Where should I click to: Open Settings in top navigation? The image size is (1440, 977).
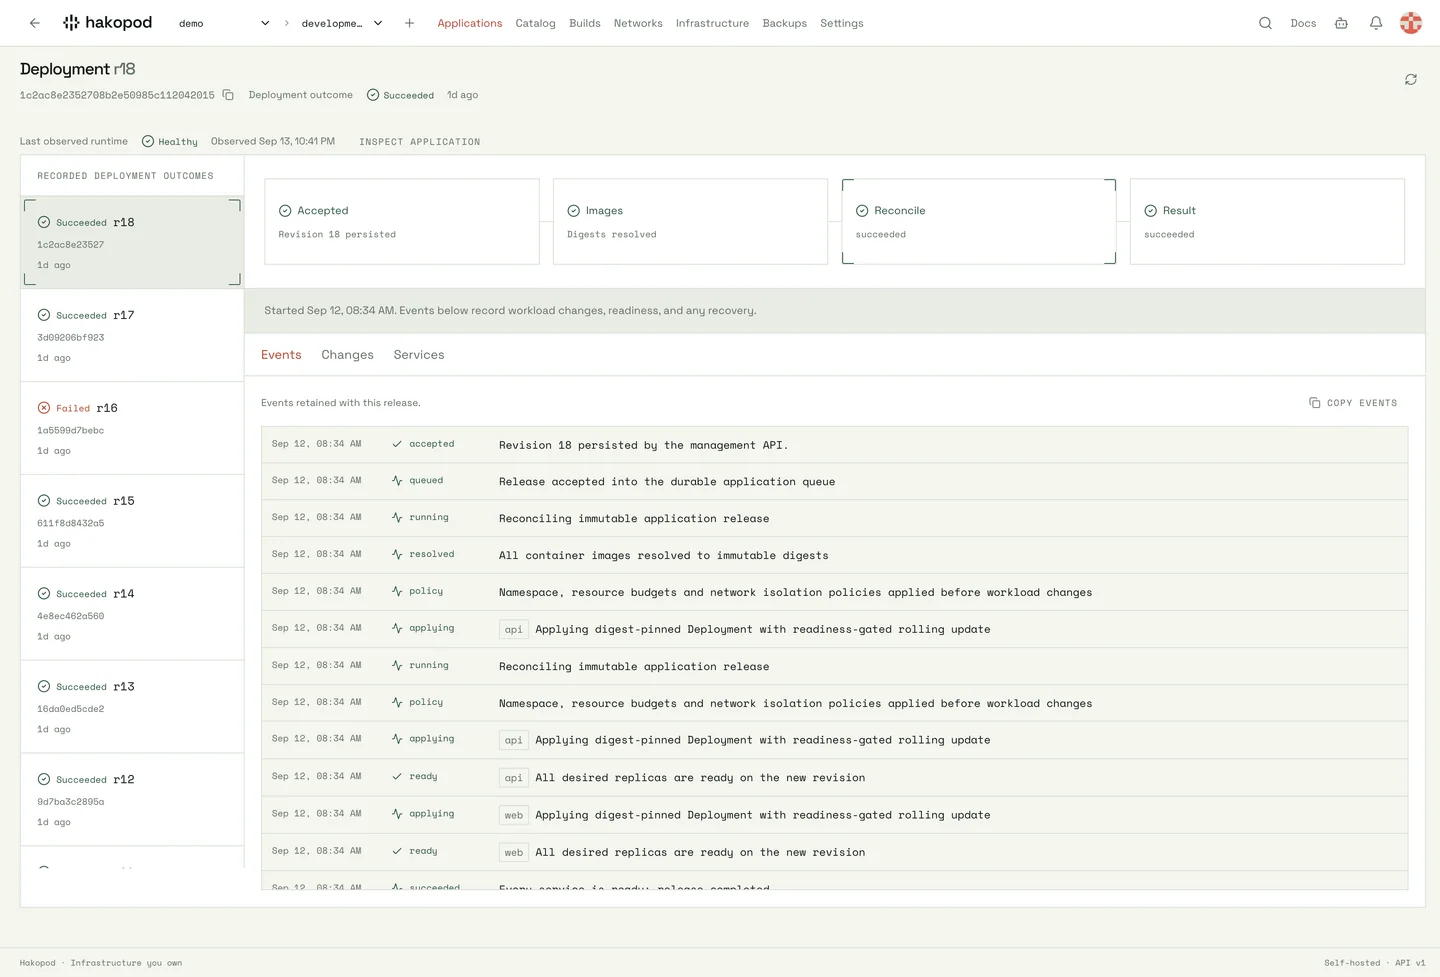[x=842, y=23]
